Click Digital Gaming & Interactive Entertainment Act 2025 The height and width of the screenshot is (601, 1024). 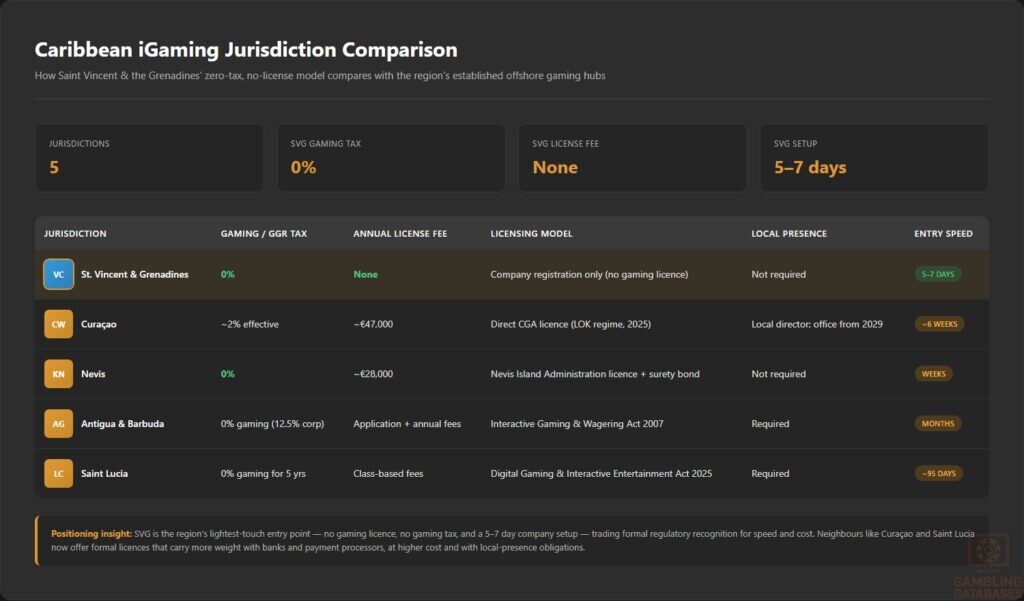(x=601, y=474)
